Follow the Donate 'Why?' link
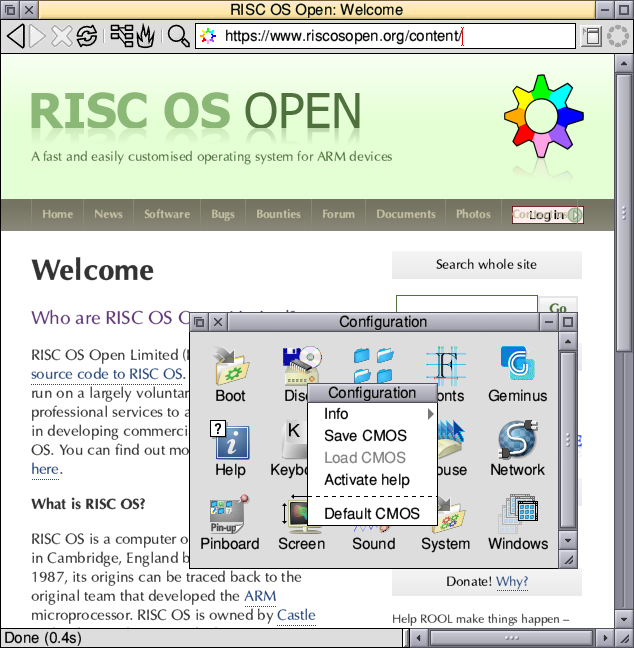Image resolution: width=634 pixels, height=648 pixels. (x=512, y=581)
